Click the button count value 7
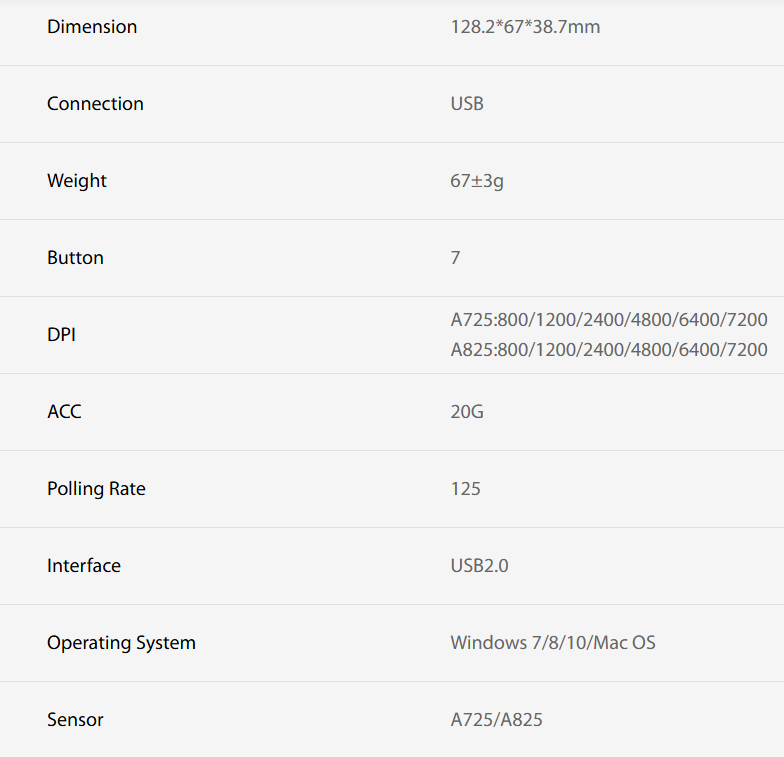 pyautogui.click(x=456, y=258)
